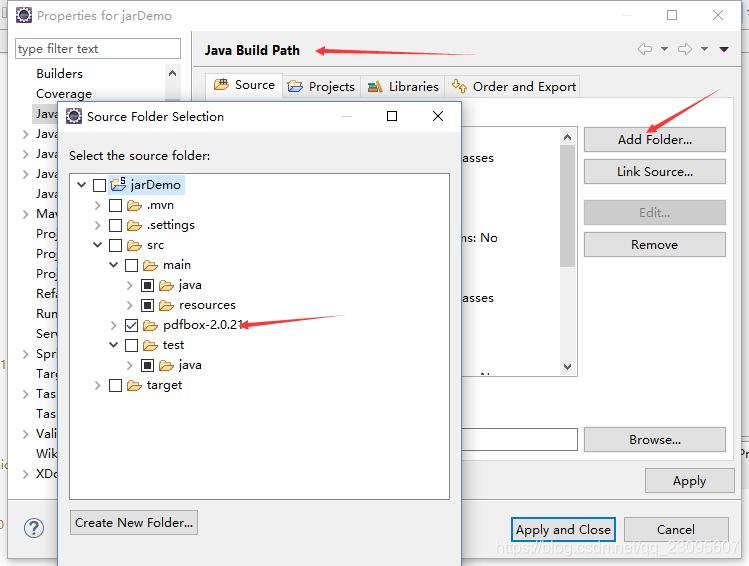Screen dimensions: 749x566
Task: Click the src folder icon
Action: point(134,246)
